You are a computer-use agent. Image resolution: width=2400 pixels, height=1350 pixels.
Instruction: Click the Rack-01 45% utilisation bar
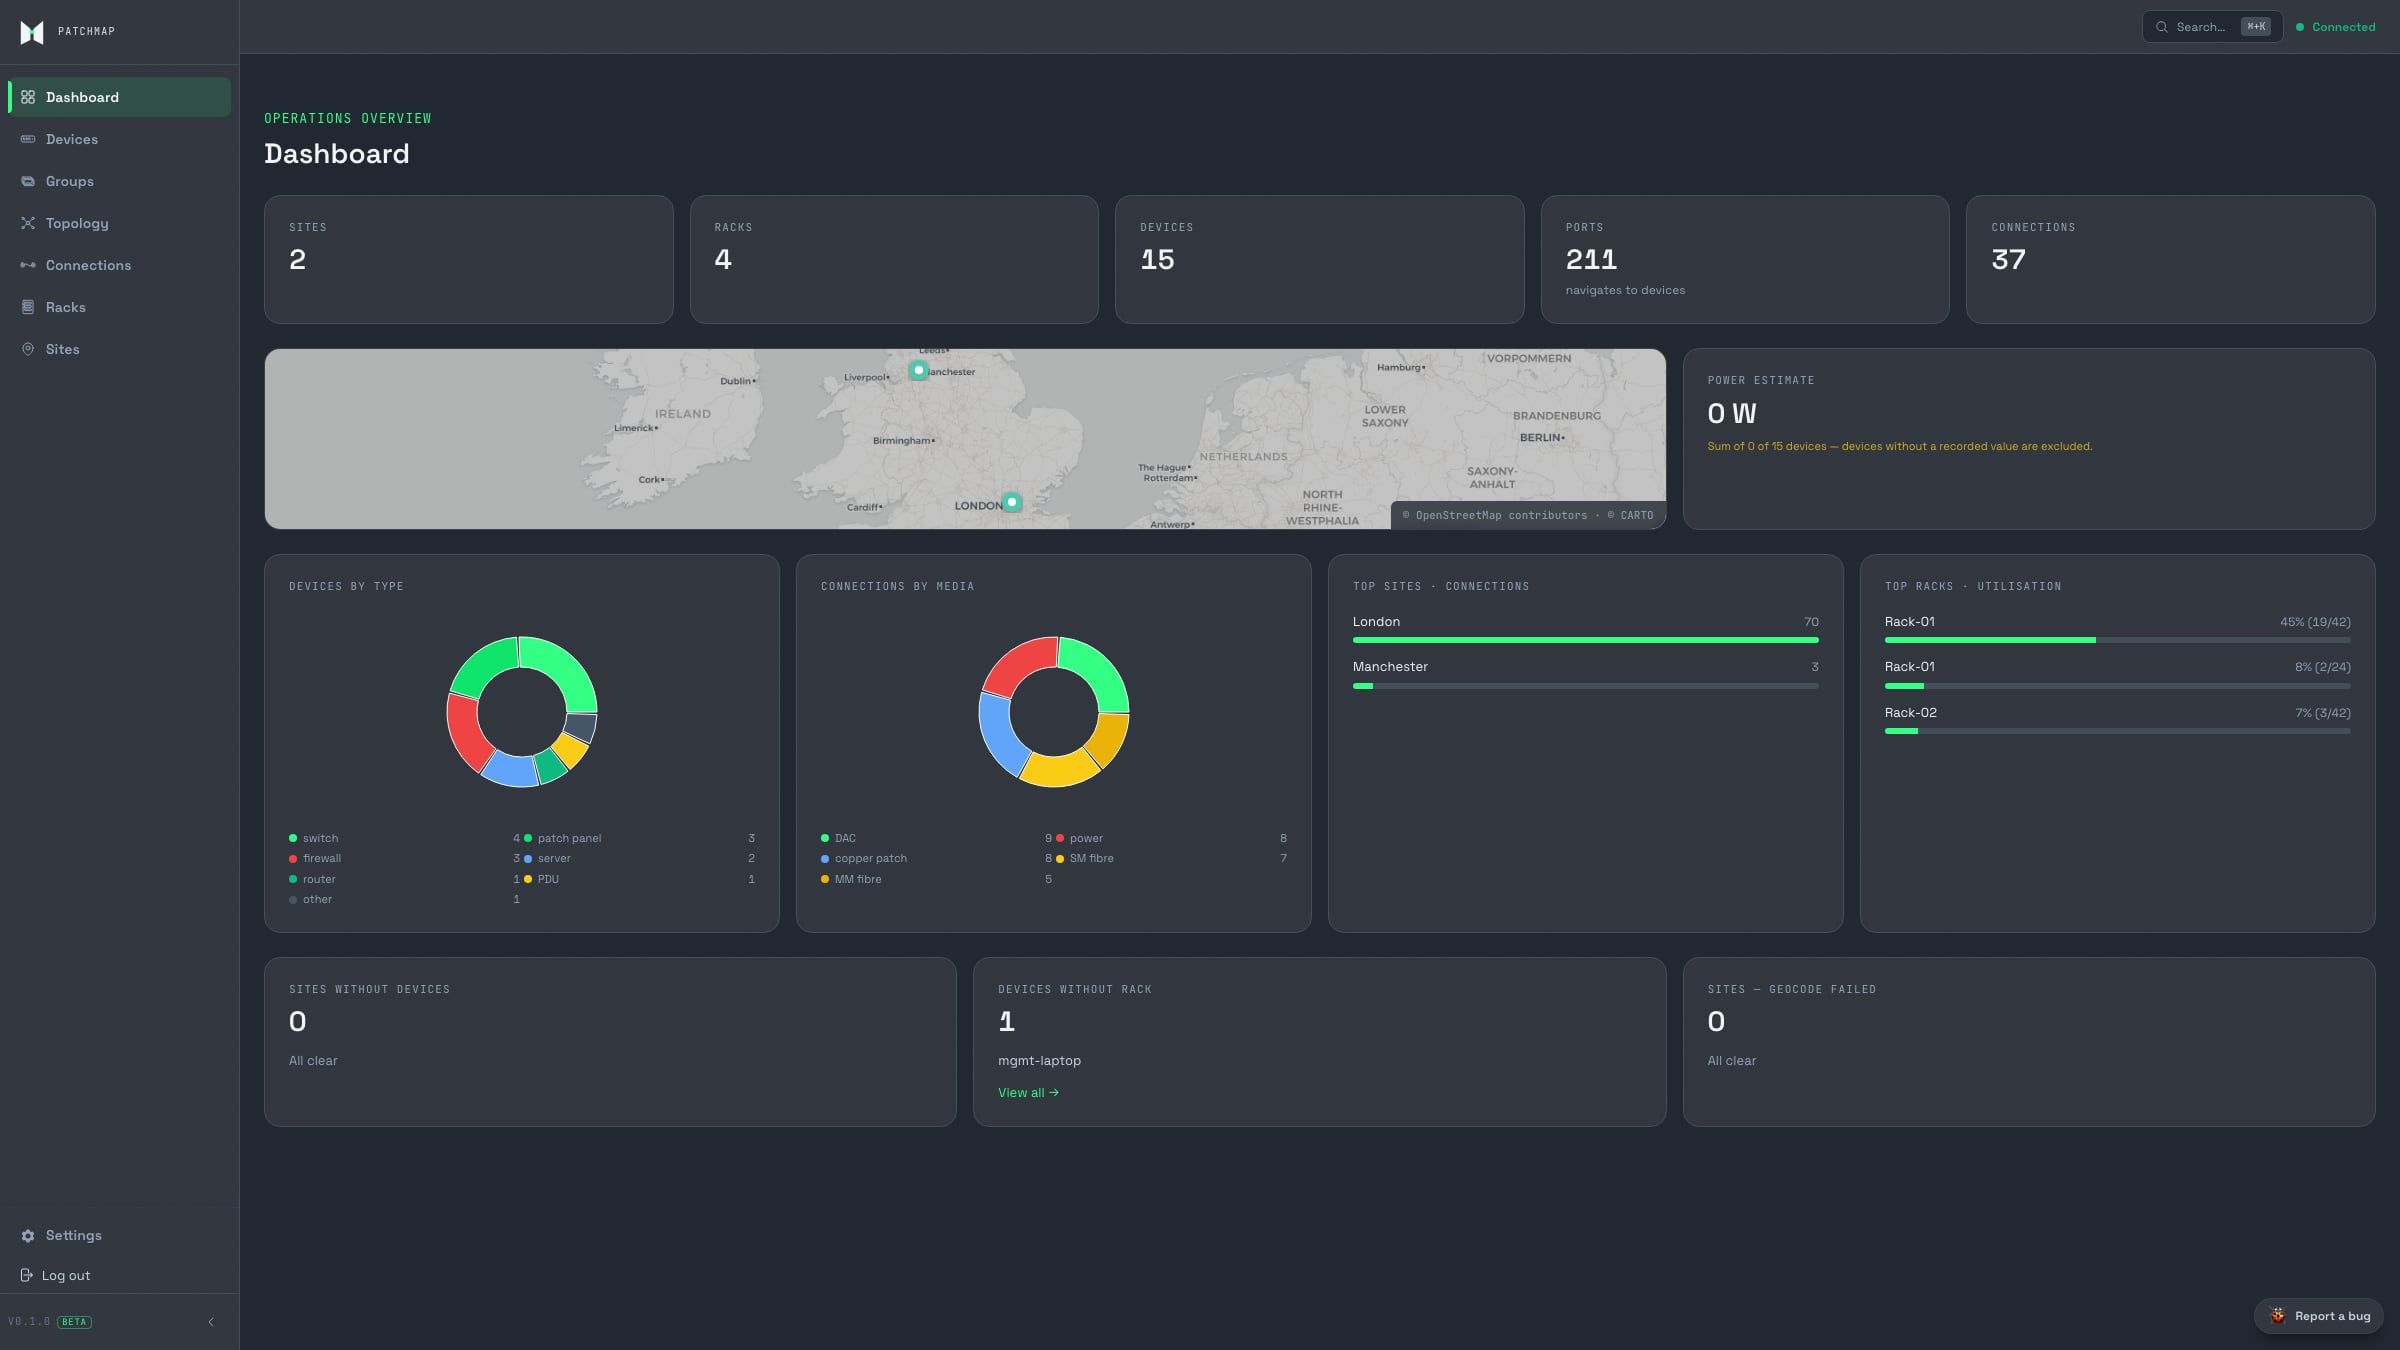(2118, 640)
